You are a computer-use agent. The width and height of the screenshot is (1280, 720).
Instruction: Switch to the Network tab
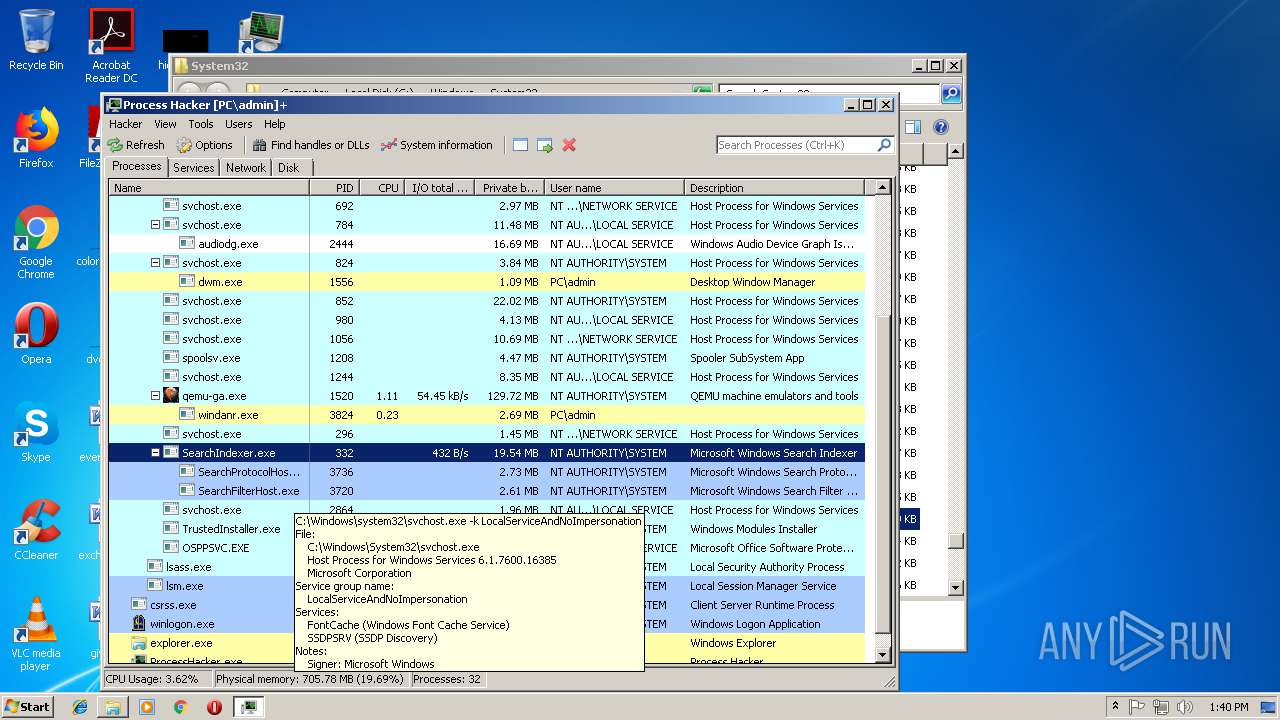coord(246,168)
